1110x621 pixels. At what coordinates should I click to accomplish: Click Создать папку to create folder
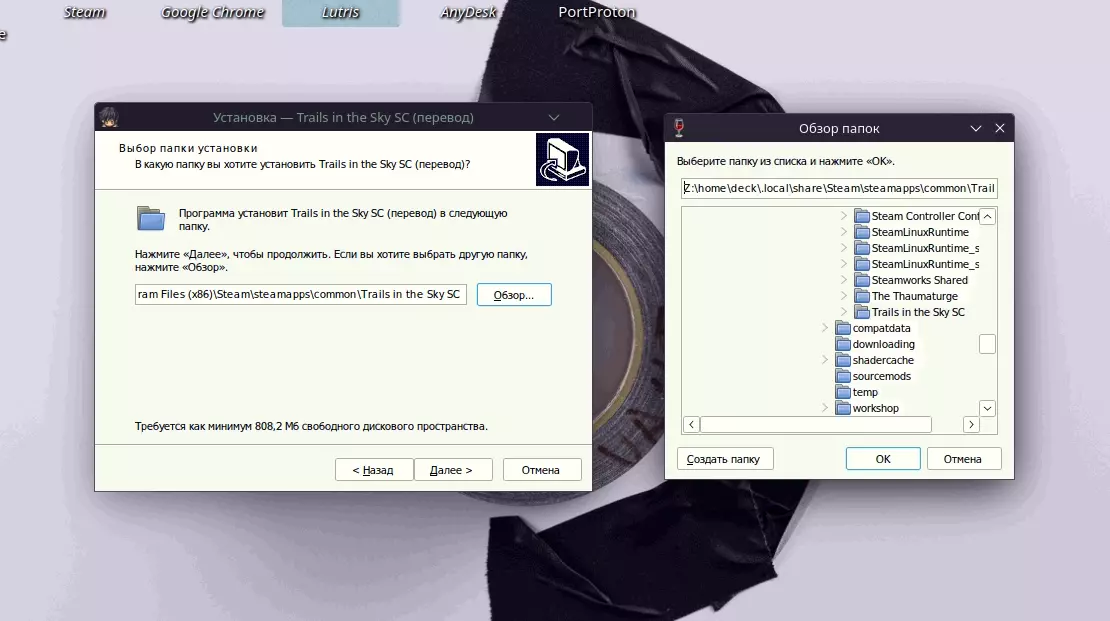[724, 459]
